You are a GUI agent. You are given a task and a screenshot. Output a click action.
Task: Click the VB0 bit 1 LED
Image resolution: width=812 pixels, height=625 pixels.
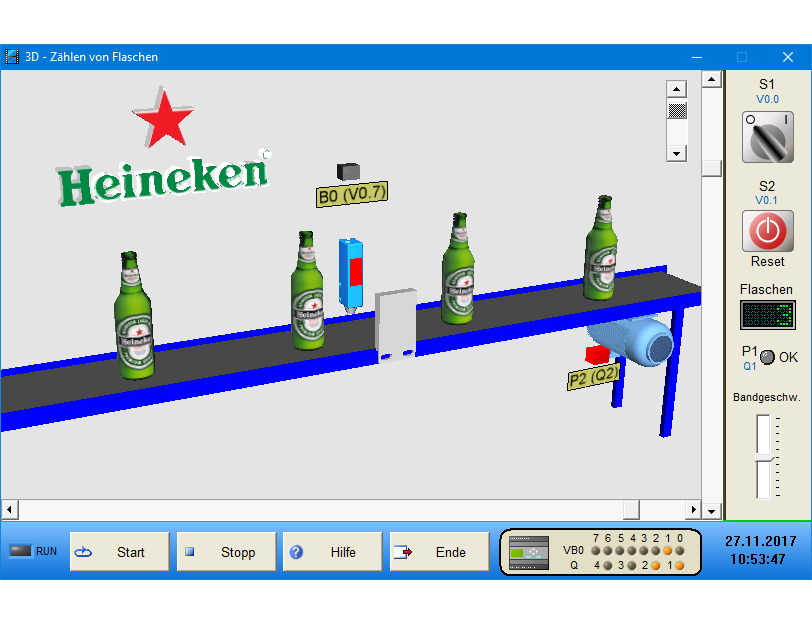(x=668, y=551)
